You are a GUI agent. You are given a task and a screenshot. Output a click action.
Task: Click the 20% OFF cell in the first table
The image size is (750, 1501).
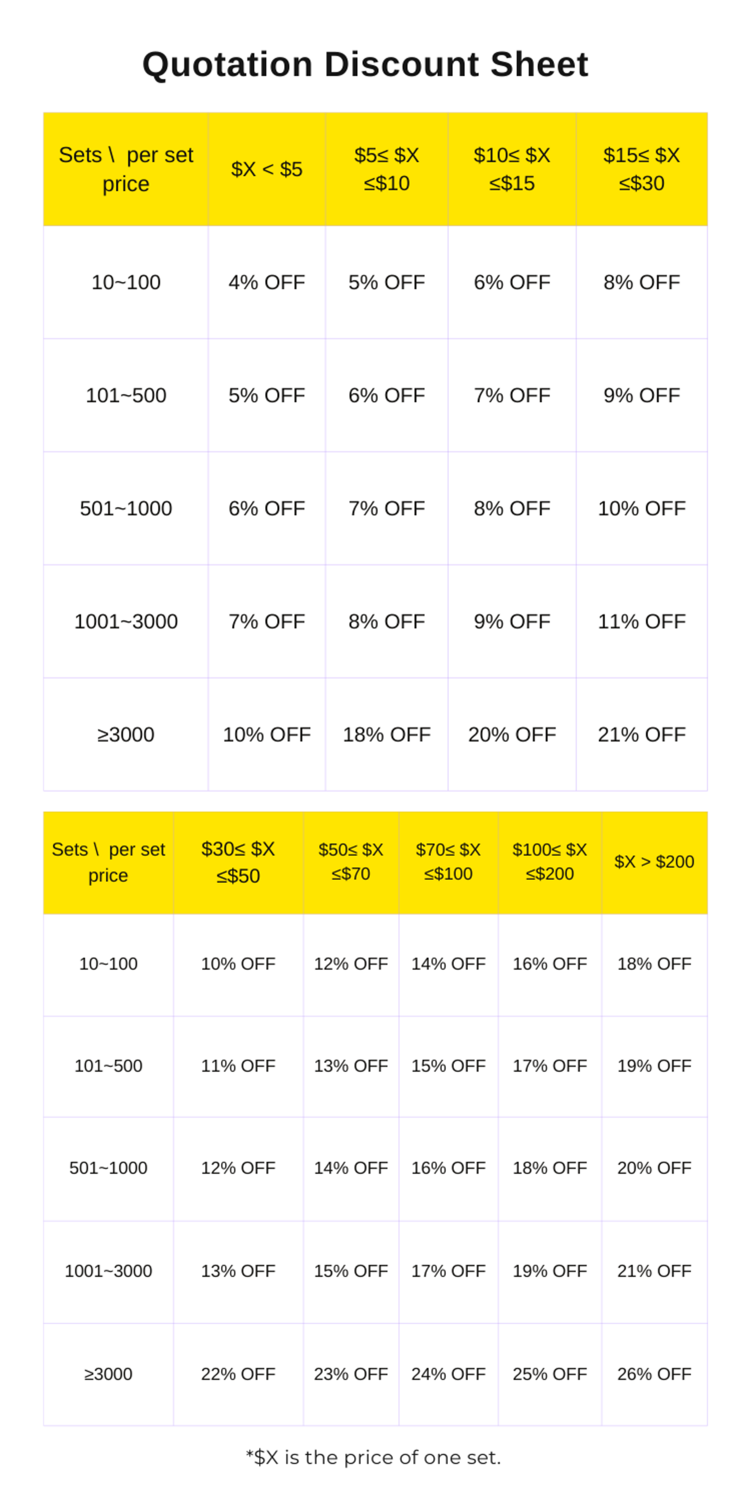tap(512, 734)
